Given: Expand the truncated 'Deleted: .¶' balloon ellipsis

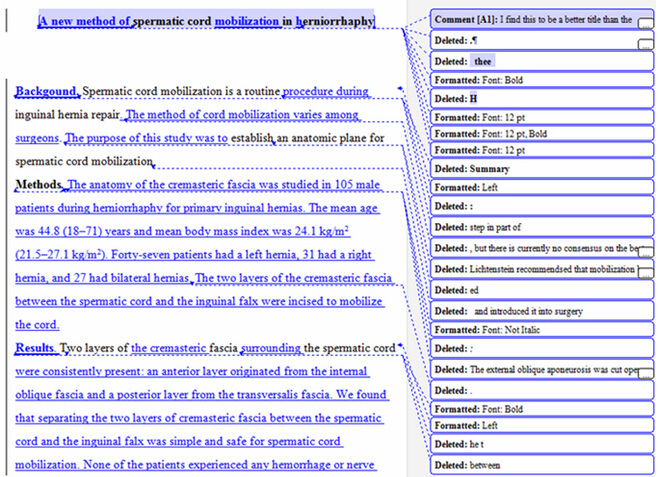Looking at the screenshot, I should 646,43.
